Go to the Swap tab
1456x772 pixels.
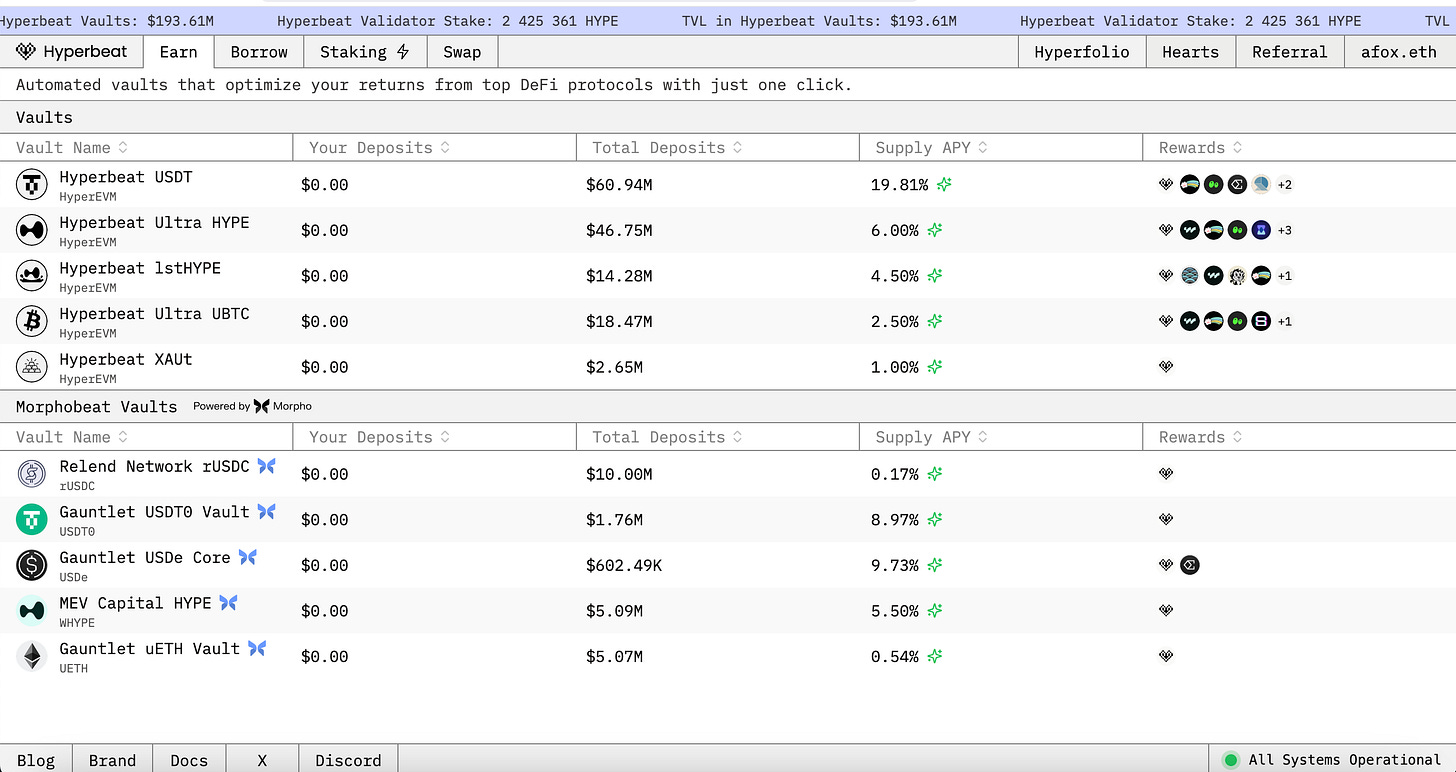point(462,52)
